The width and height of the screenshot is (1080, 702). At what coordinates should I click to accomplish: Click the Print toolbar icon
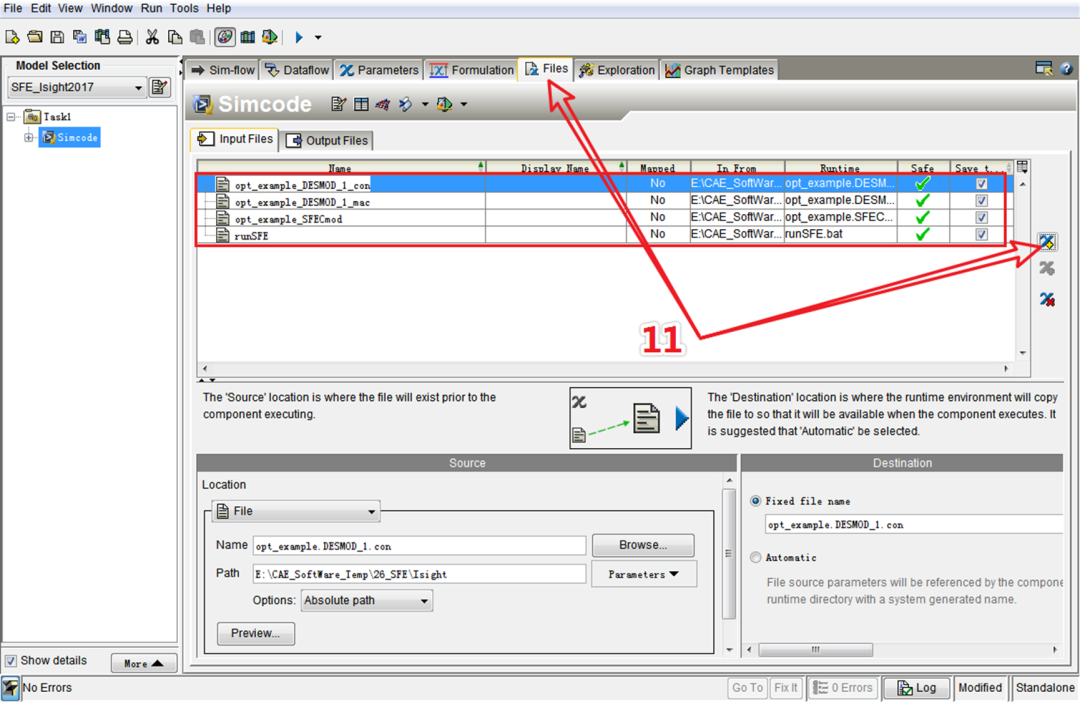[x=125, y=37]
